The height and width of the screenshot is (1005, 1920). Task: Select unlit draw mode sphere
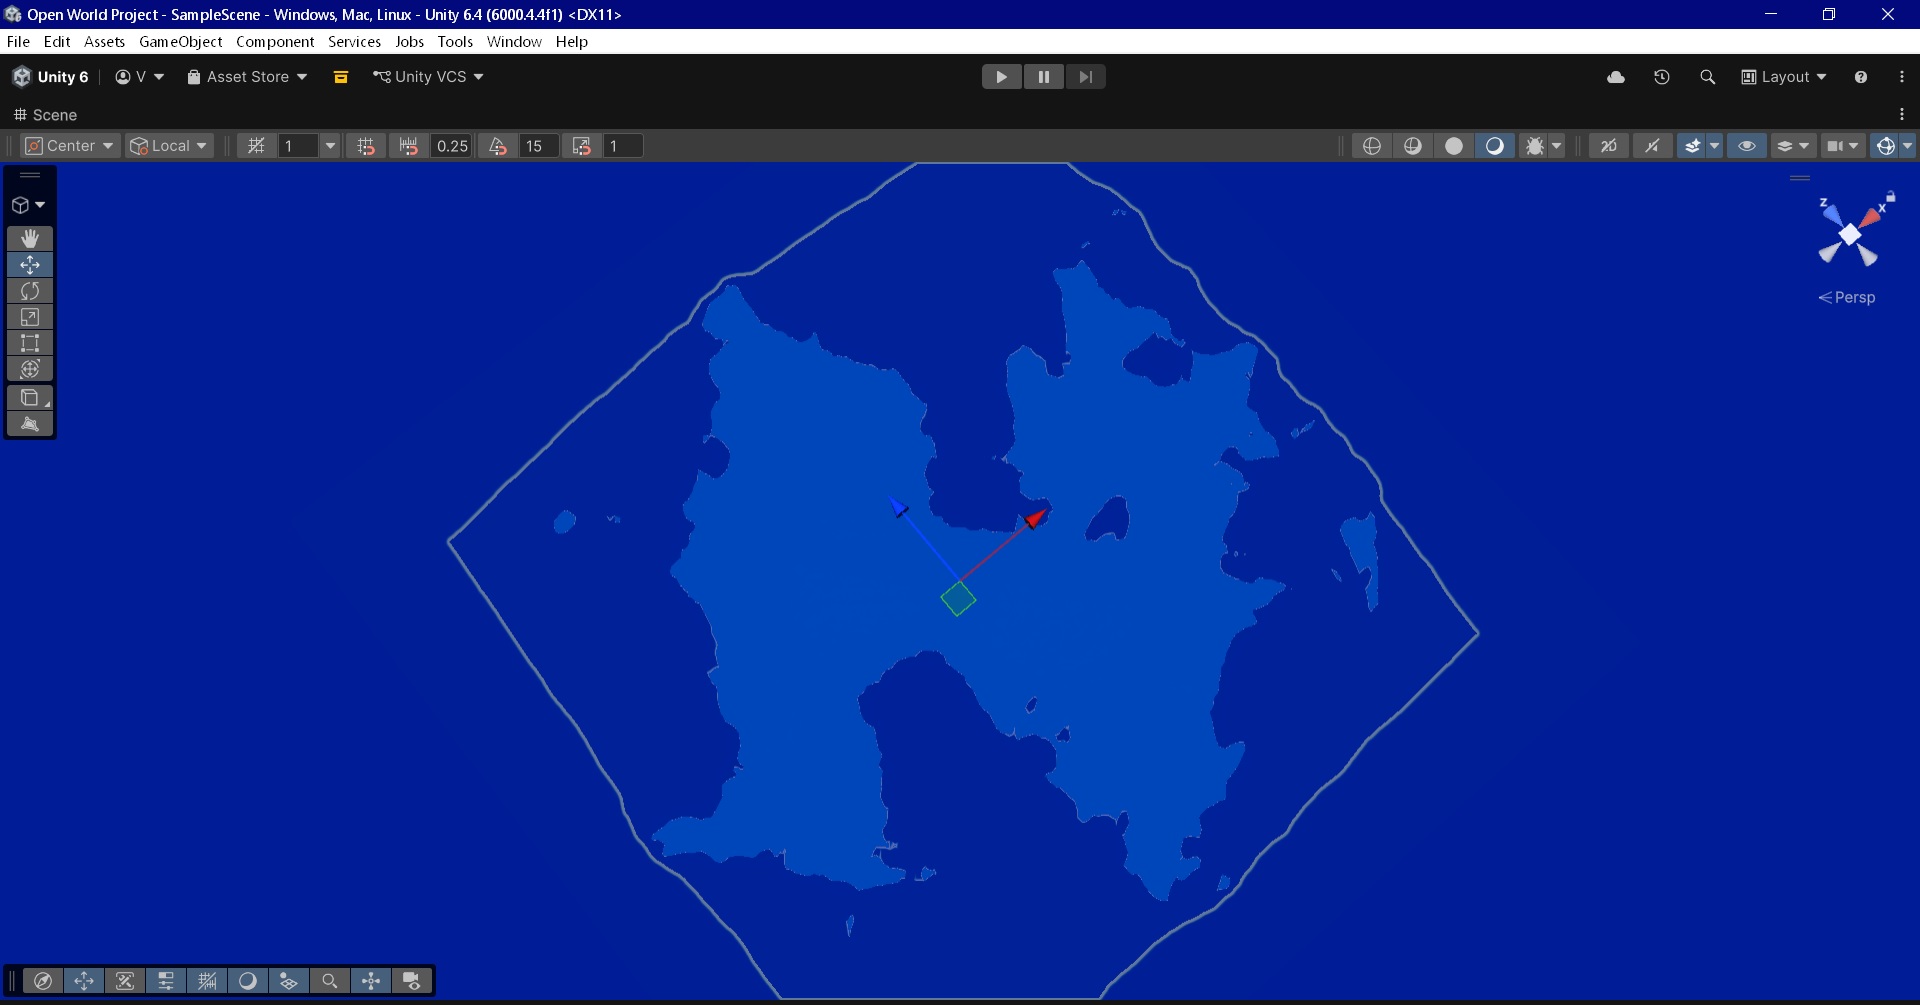(x=1454, y=146)
